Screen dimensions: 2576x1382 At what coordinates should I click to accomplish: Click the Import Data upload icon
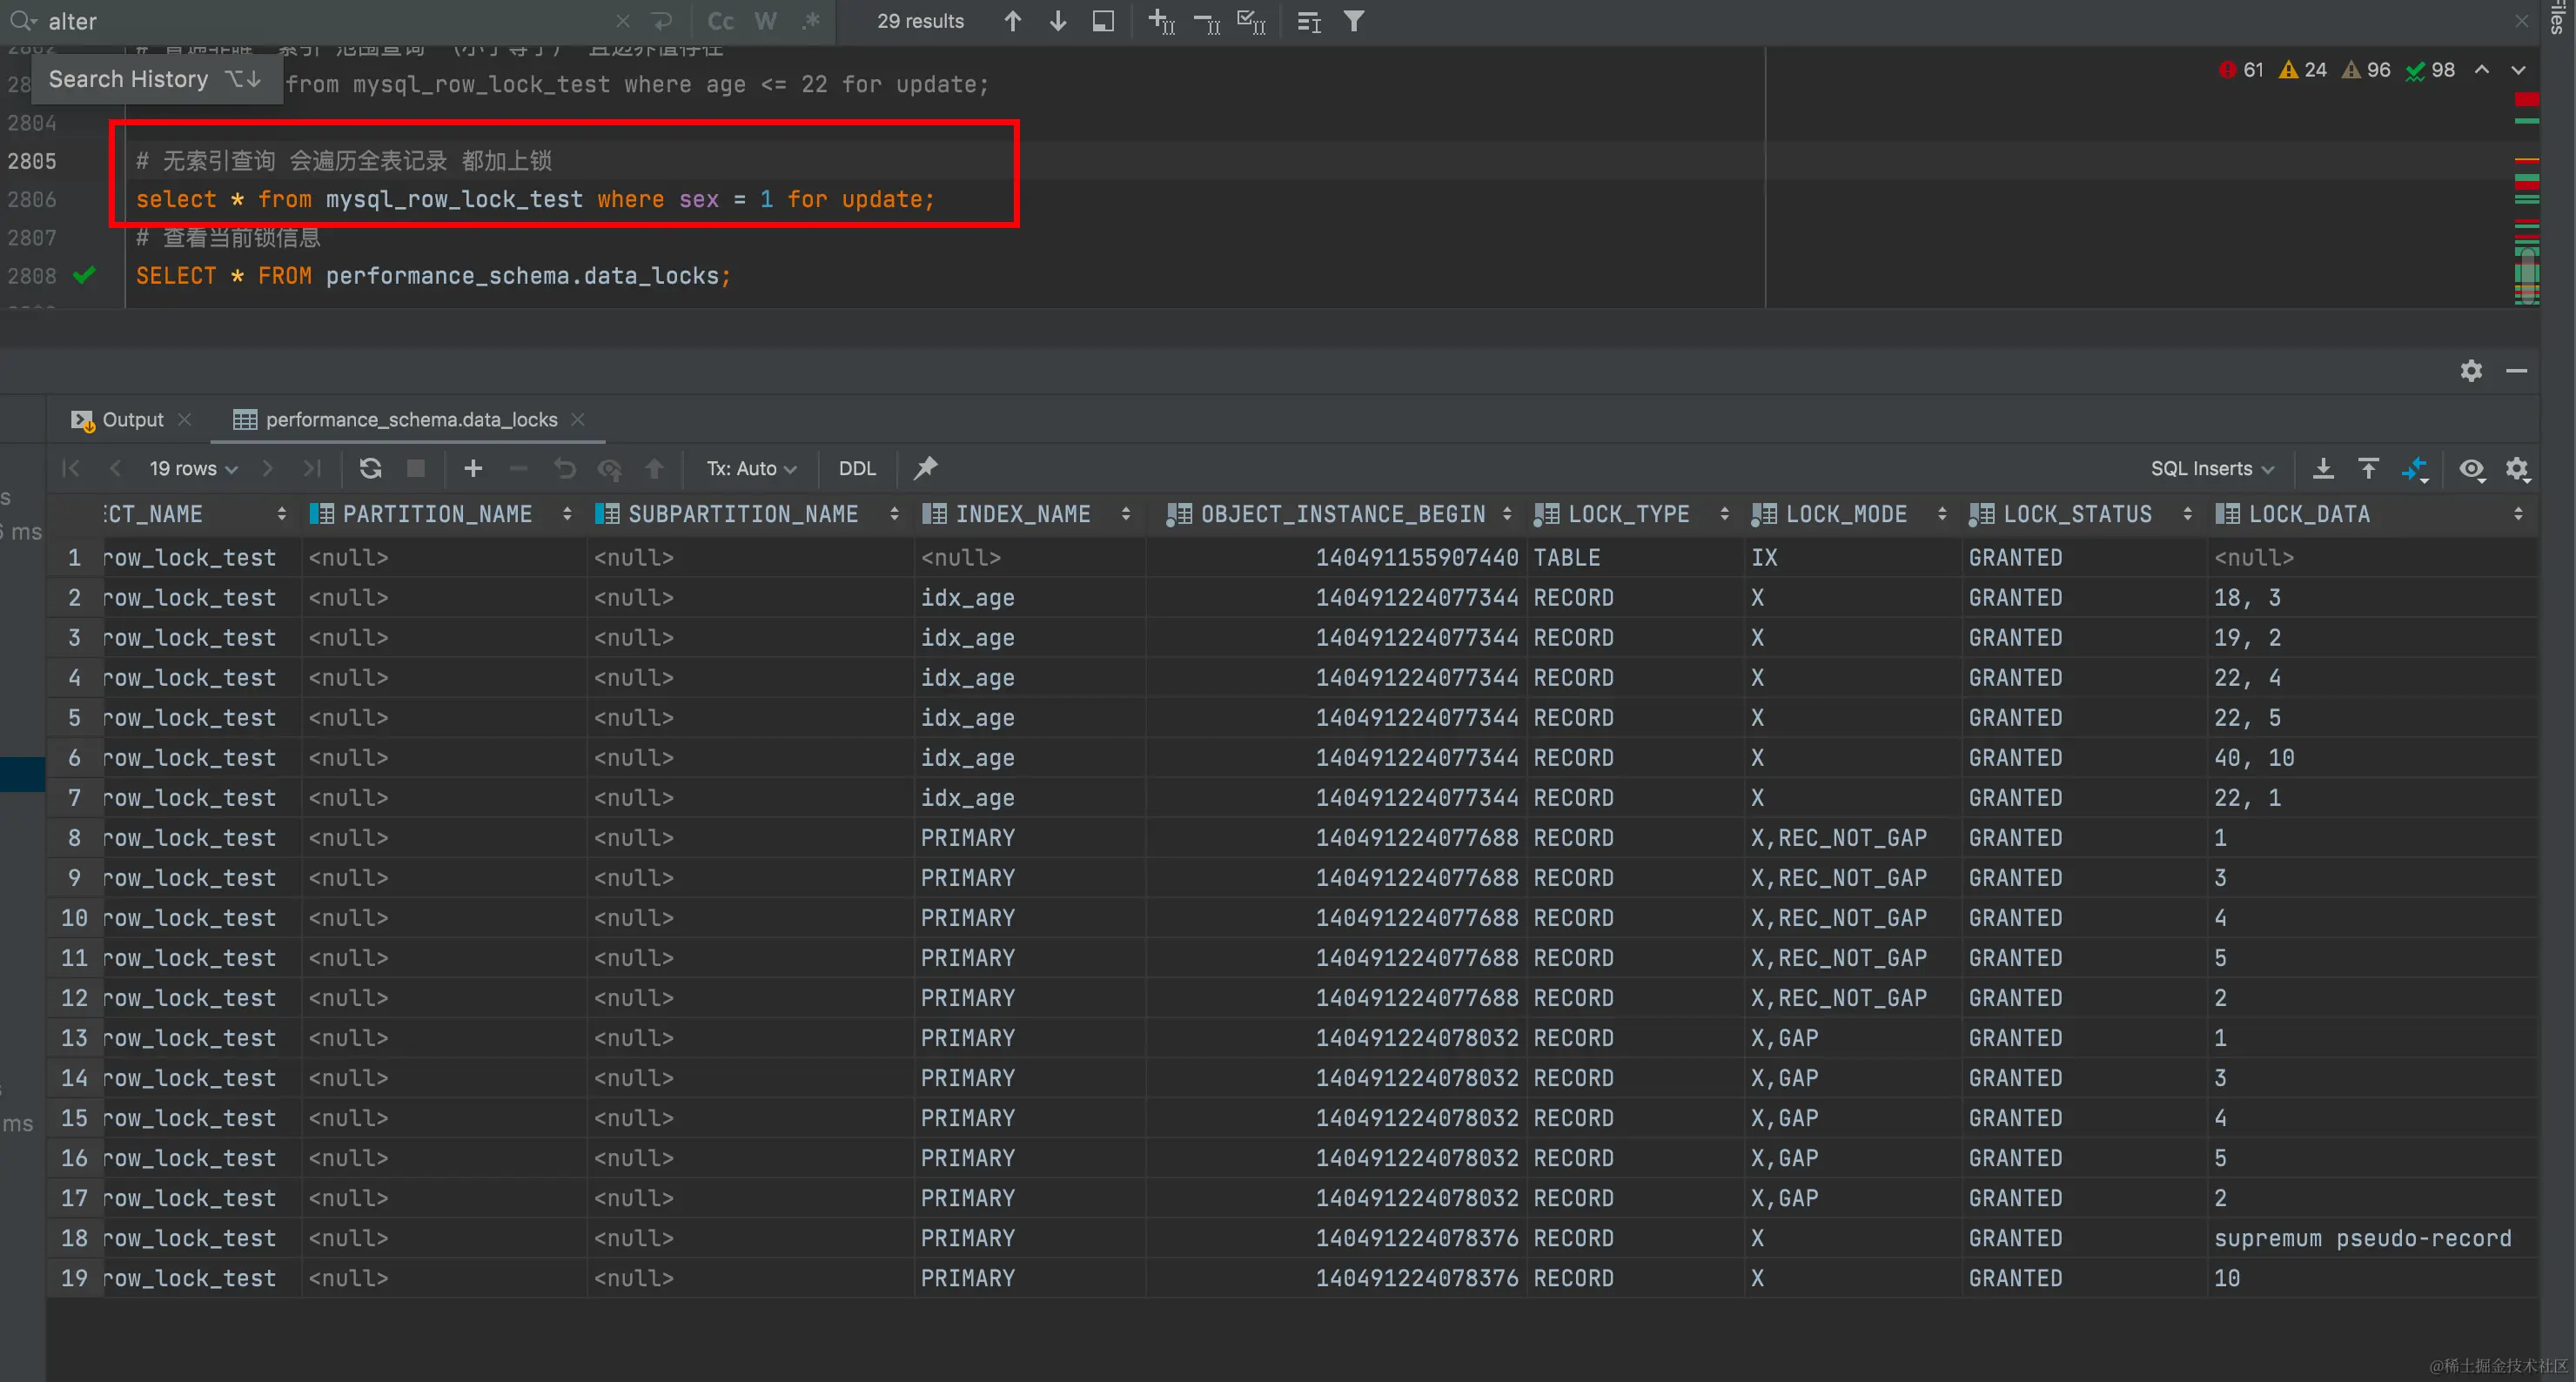(x=2368, y=468)
